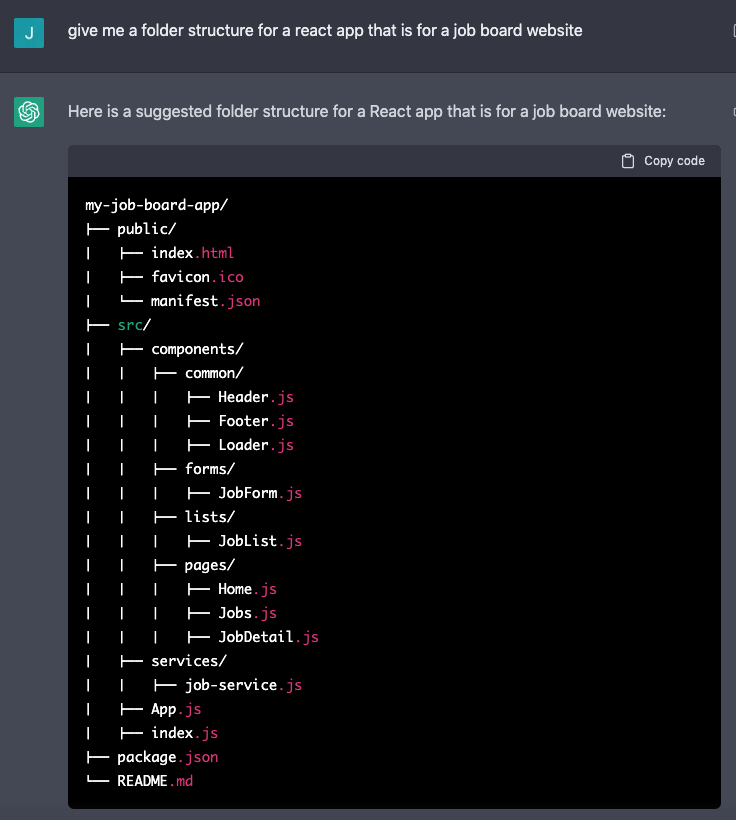The width and height of the screenshot is (737, 820).
Task: Click job-service.js under services
Action: [243, 685]
